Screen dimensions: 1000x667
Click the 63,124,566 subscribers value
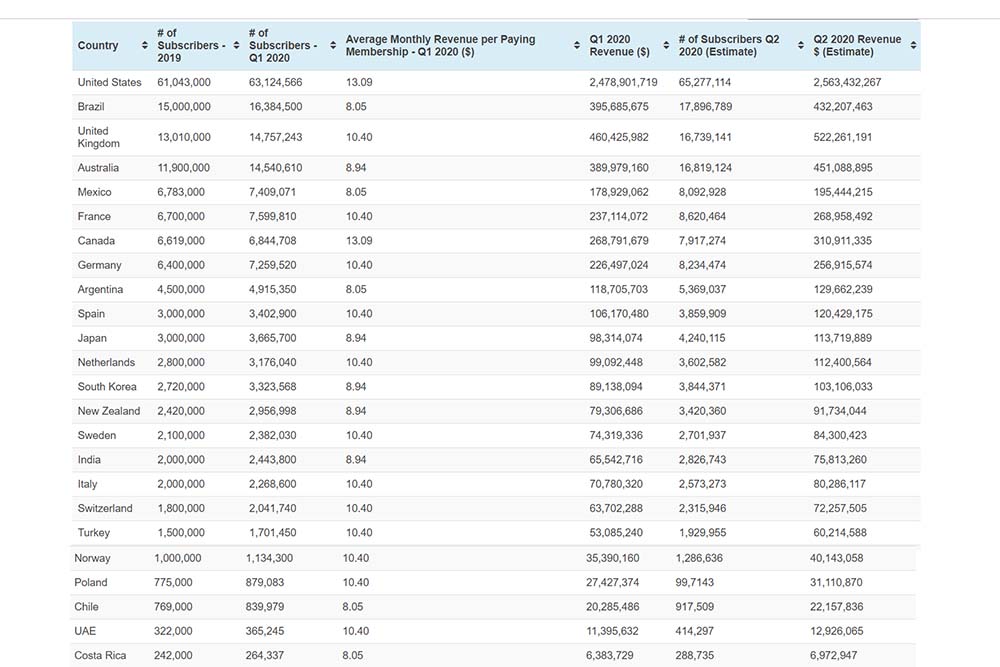point(276,82)
